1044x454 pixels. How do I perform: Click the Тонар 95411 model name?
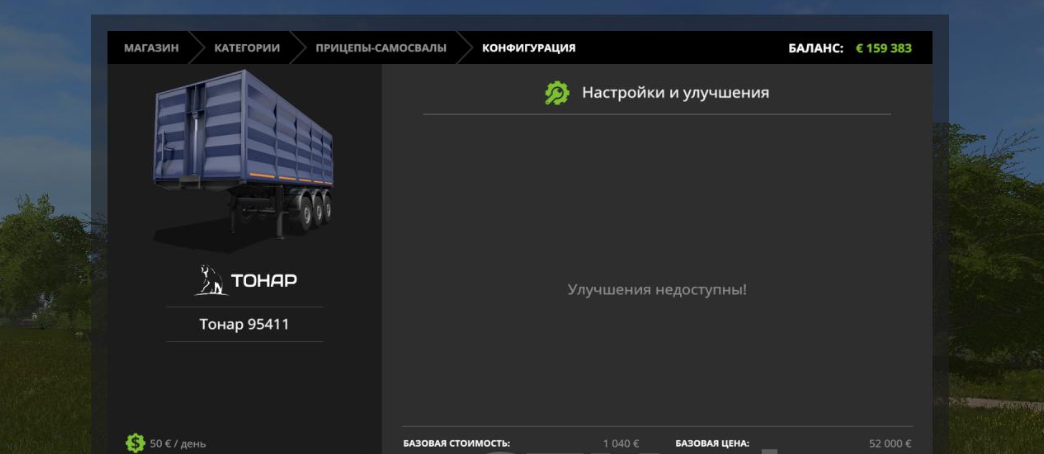click(244, 325)
